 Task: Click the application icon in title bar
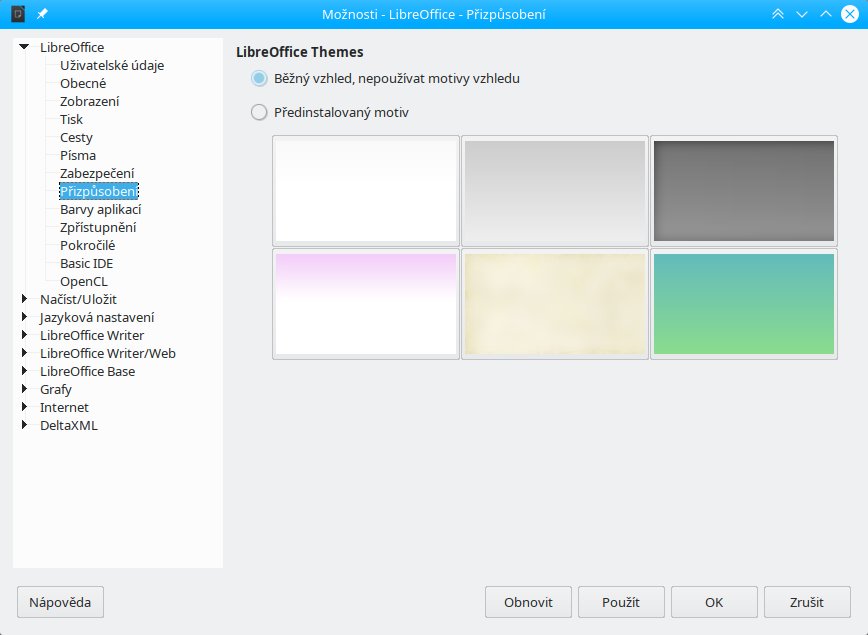pyautogui.click(x=18, y=14)
